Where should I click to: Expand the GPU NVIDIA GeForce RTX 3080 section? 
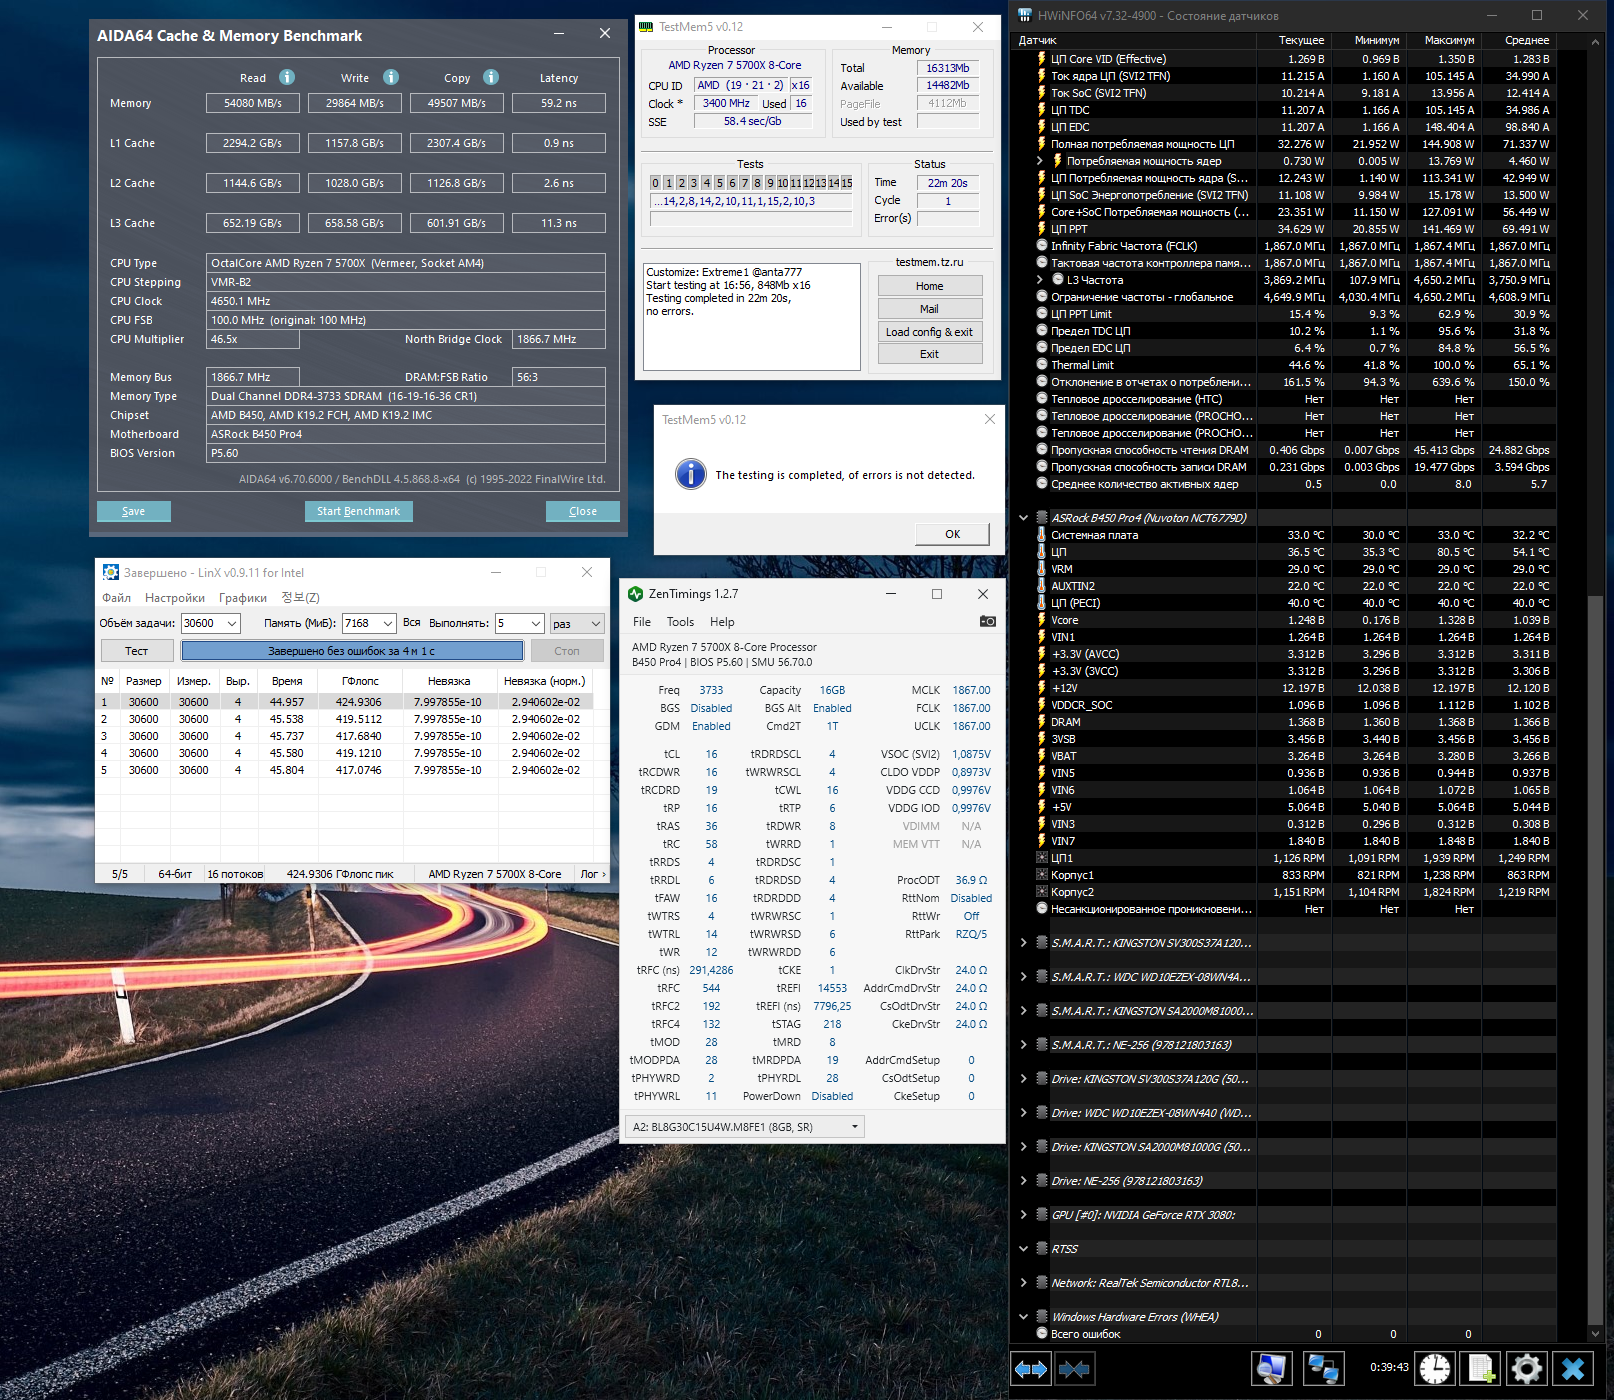1023,1215
